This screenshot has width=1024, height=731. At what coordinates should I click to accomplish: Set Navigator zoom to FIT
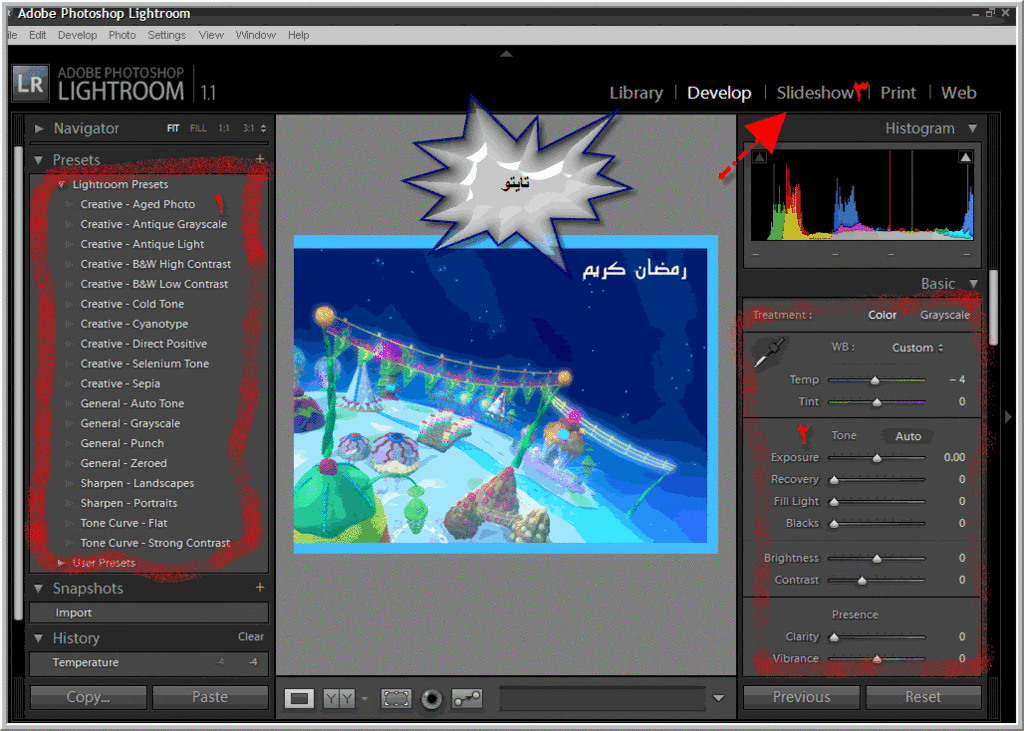coord(172,128)
